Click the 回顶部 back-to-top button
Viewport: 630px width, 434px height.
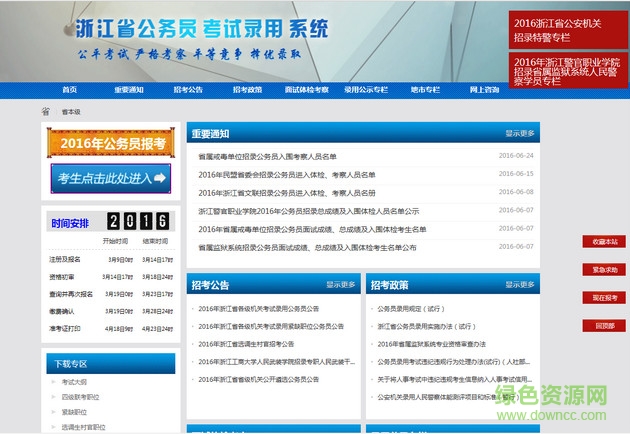point(604,326)
